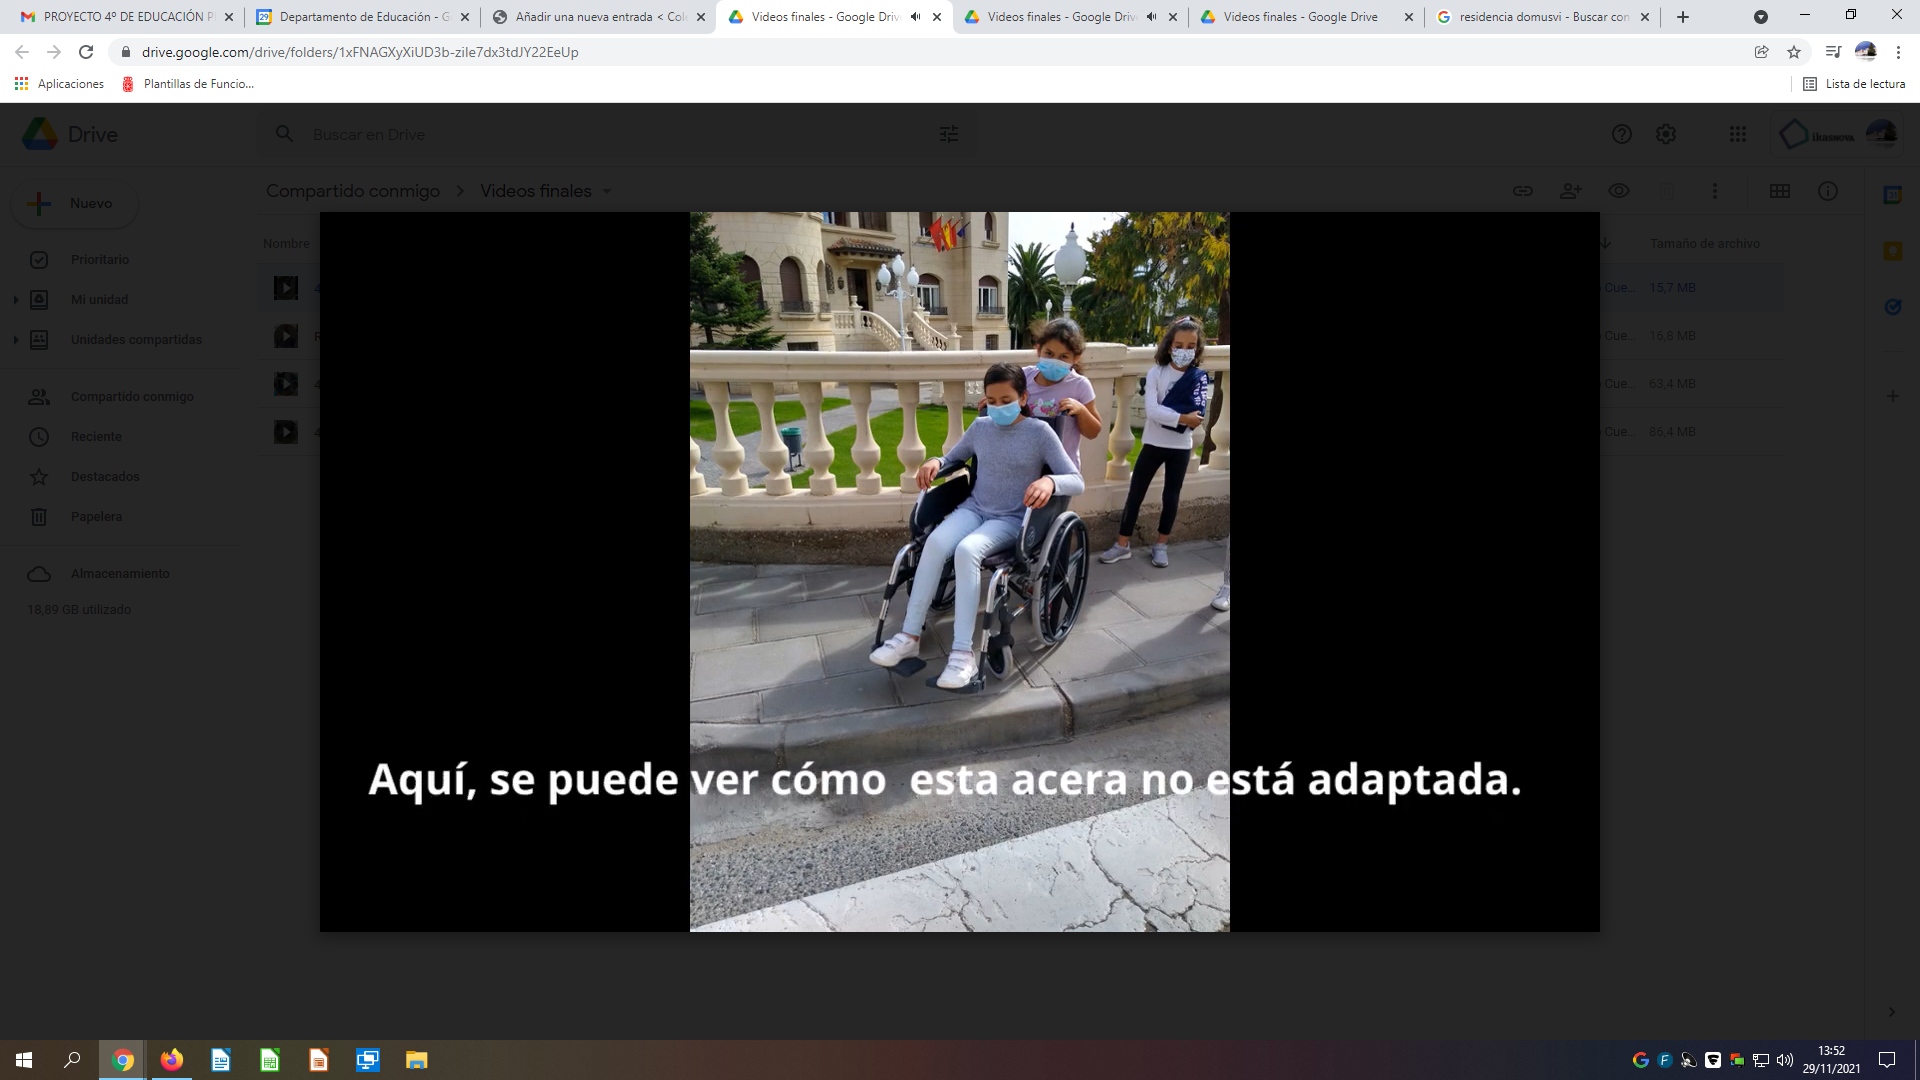Open Almacenamiento storage page
This screenshot has height=1080, width=1920.
coord(120,574)
